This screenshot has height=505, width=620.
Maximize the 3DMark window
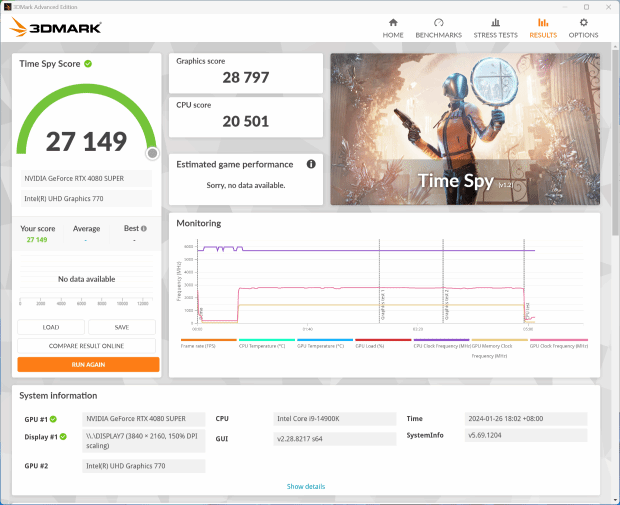[586, 7]
